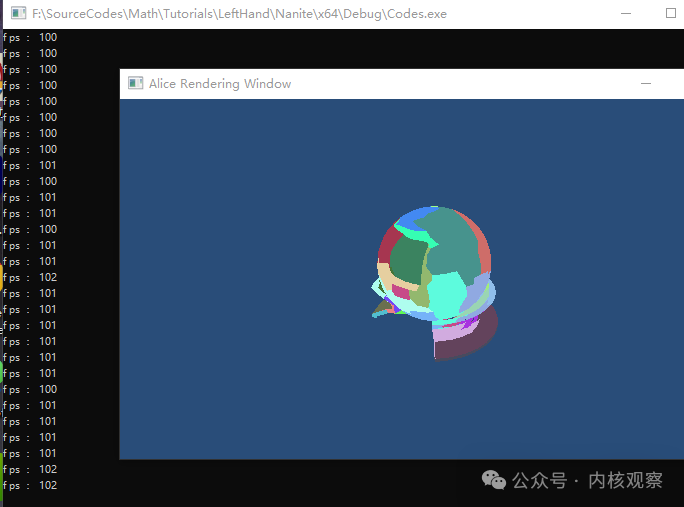This screenshot has height=507, width=684.
Task: Click the Codes.exe console window icon
Action: point(18,13)
